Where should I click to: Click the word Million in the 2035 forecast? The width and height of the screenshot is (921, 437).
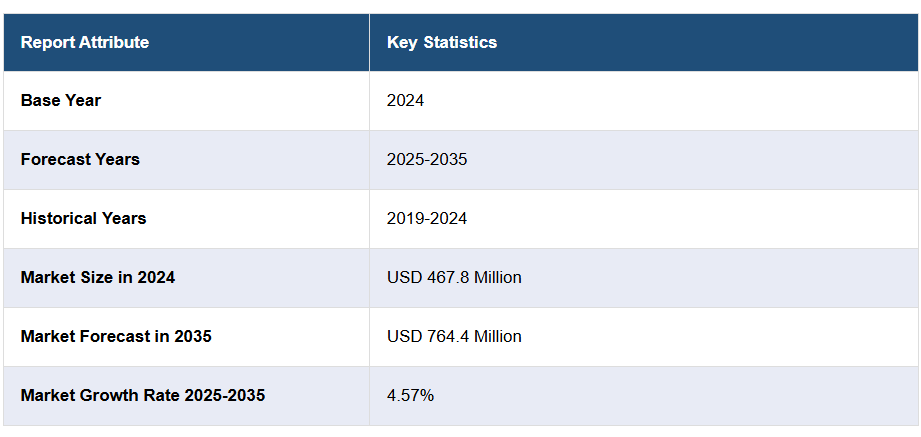coord(496,336)
